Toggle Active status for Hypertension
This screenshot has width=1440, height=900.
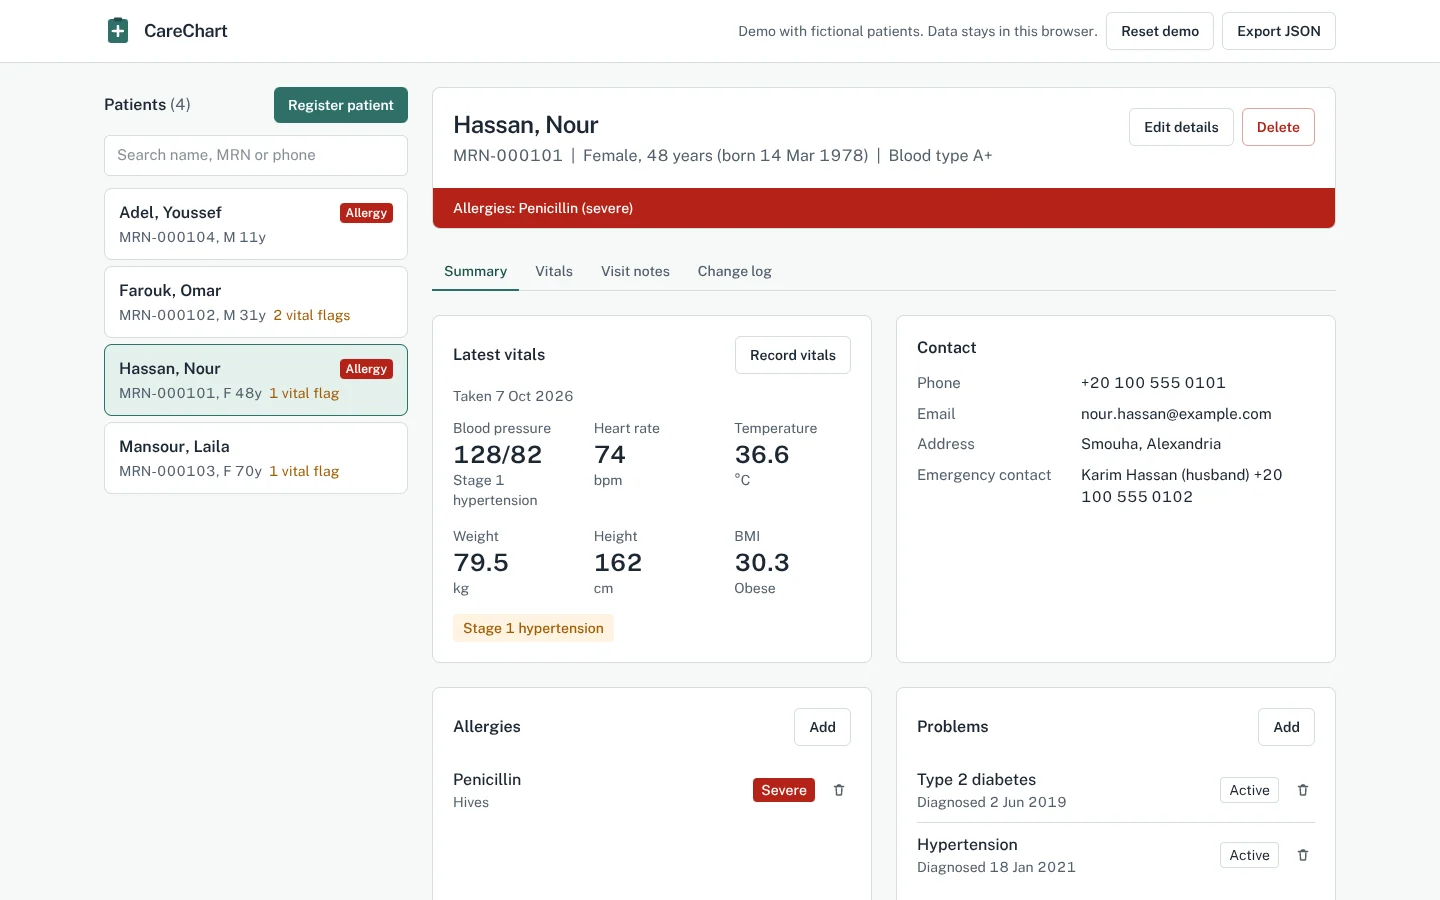point(1249,855)
